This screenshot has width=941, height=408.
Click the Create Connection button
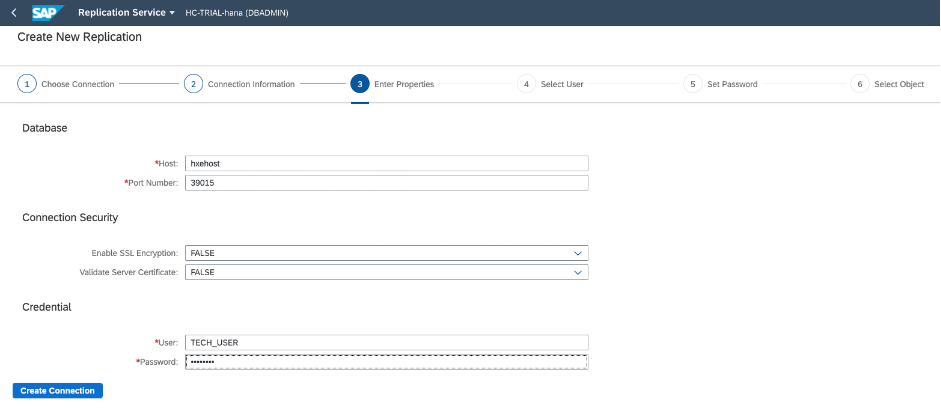click(x=58, y=391)
